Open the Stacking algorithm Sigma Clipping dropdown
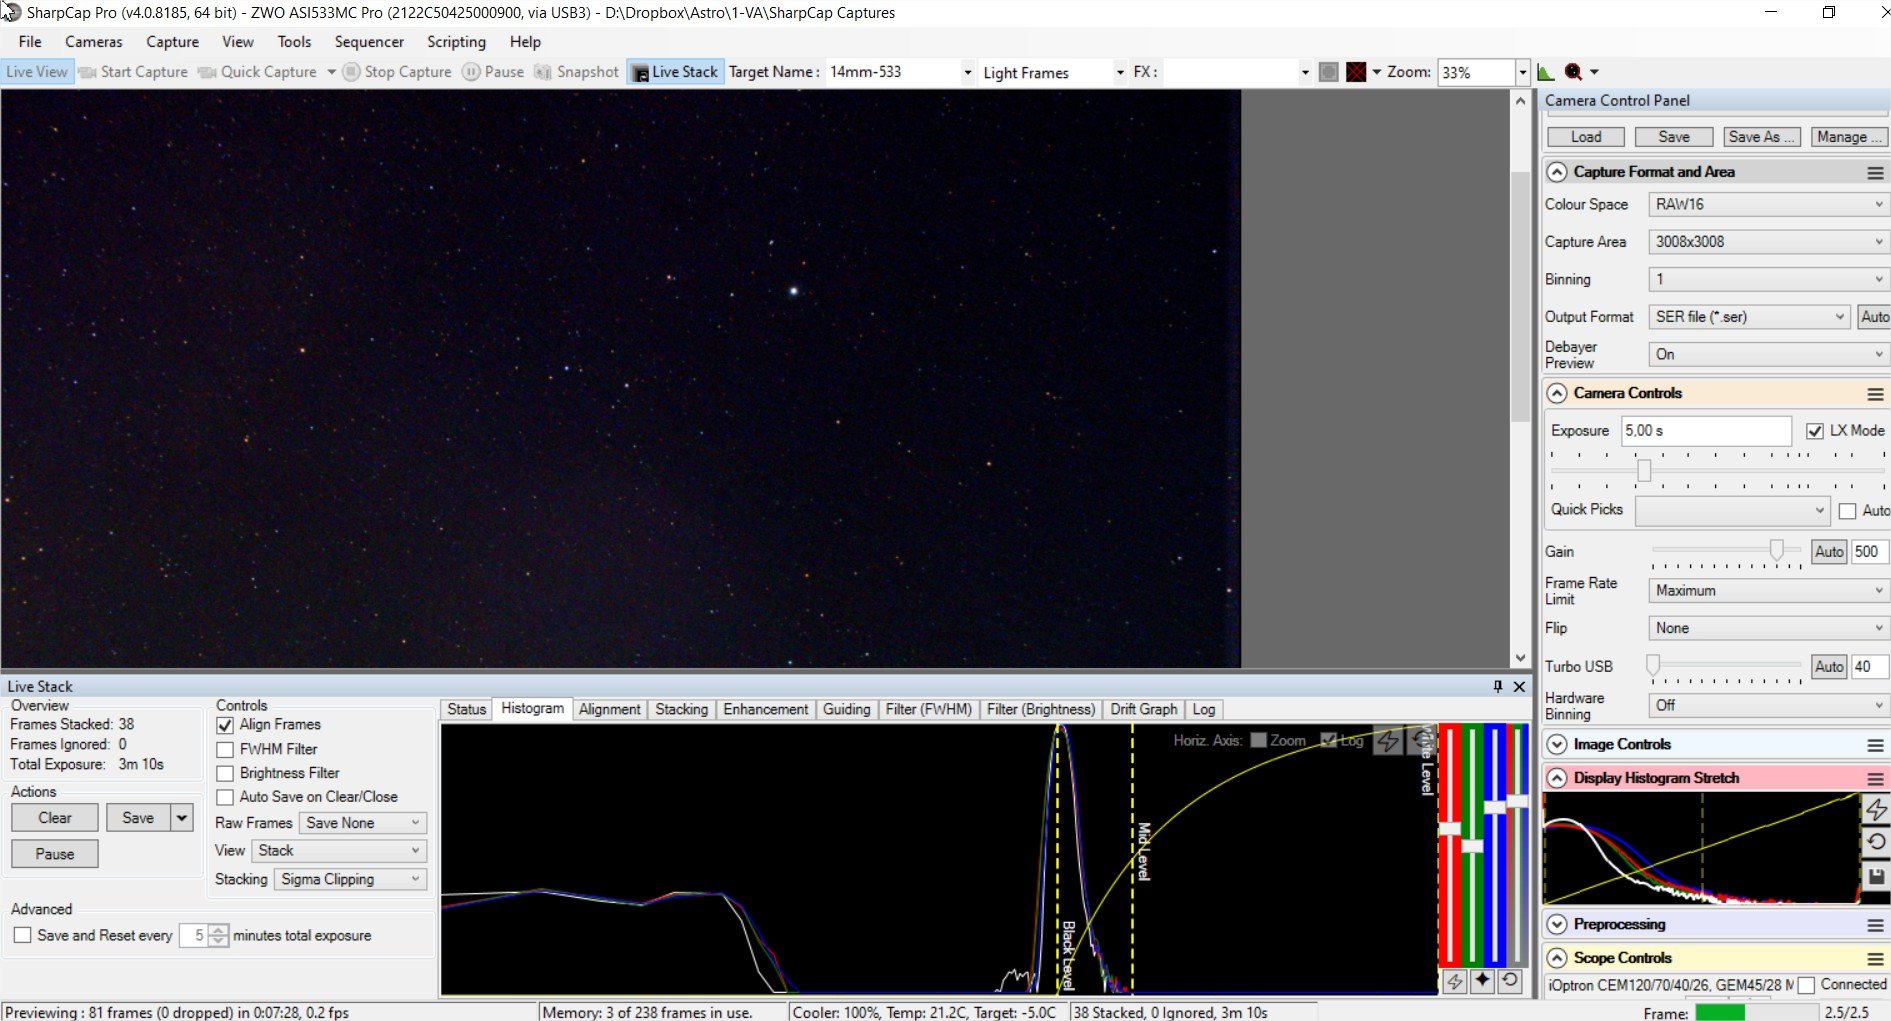Screen dimensions: 1891x1021 [350, 879]
